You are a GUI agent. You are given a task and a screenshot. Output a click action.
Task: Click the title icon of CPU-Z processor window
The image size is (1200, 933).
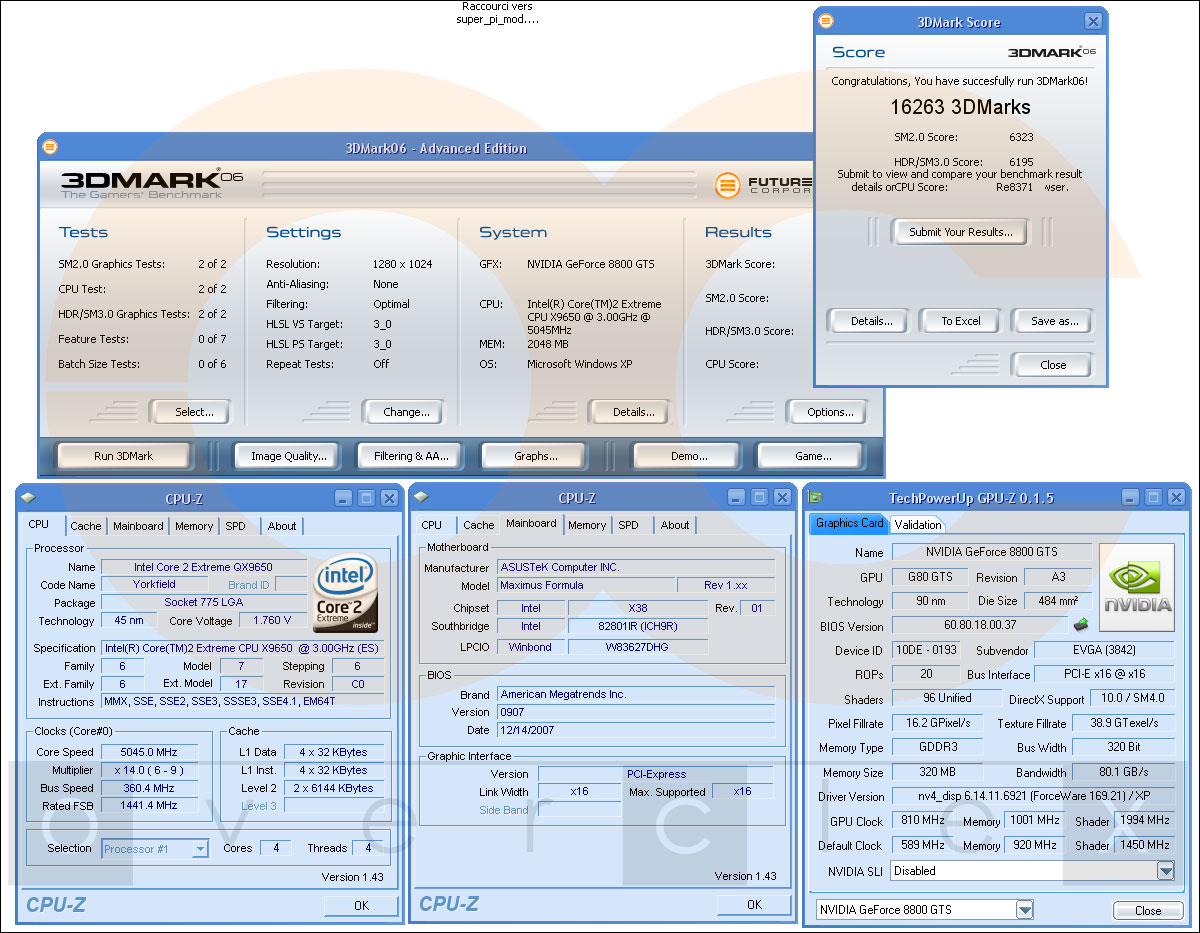28,498
